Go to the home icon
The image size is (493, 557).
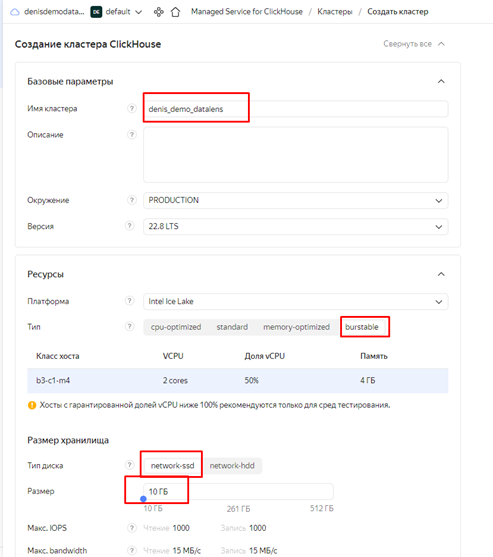[175, 12]
